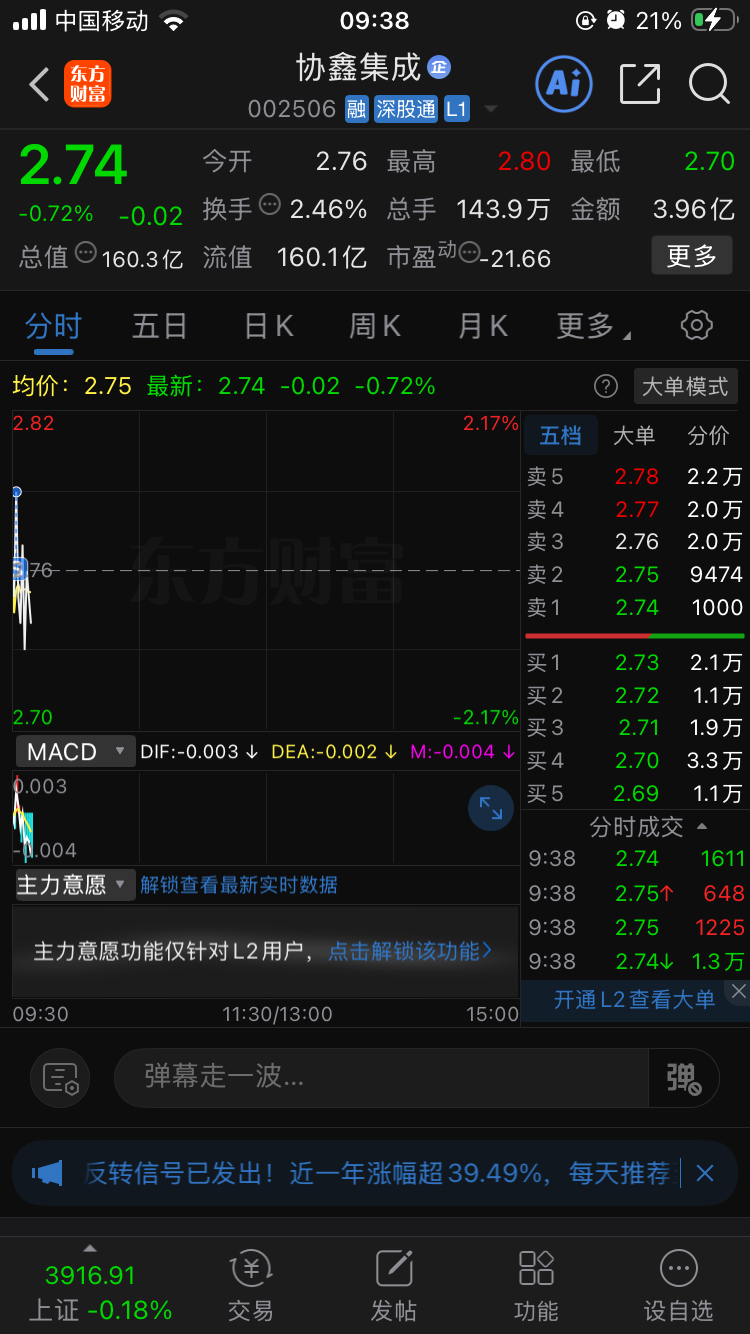Tap the large 2.74 current price

coord(74,165)
